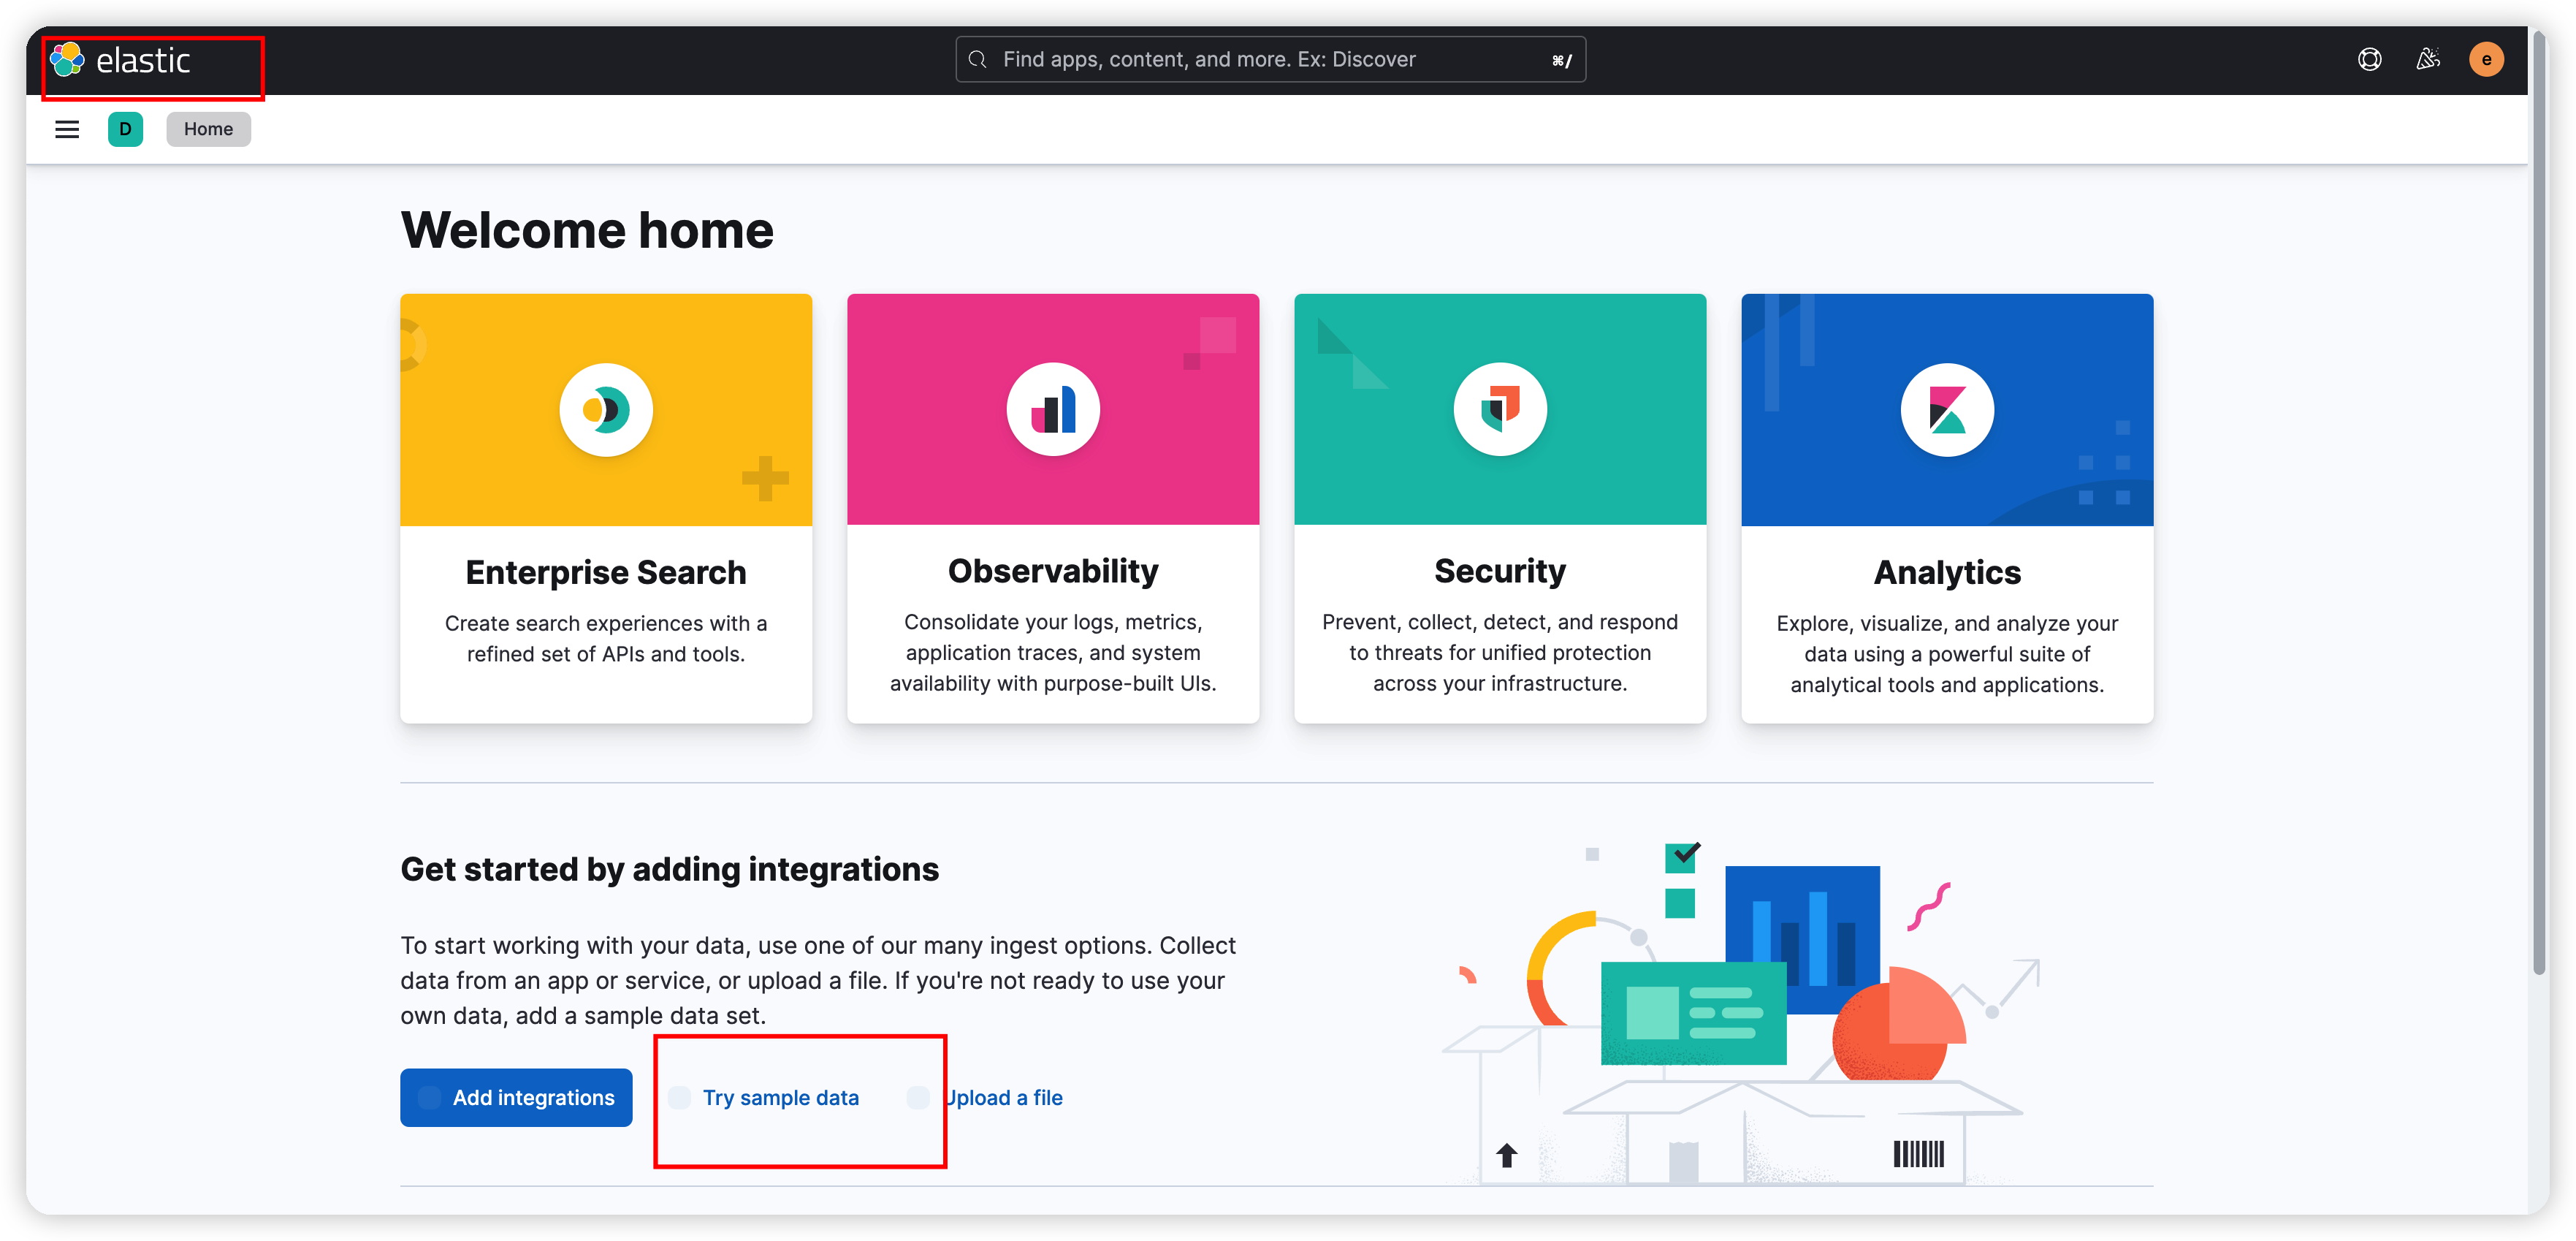Screen dimensions: 2576x1241
Task: Click the Enterprise Search circular icon
Action: tap(606, 409)
